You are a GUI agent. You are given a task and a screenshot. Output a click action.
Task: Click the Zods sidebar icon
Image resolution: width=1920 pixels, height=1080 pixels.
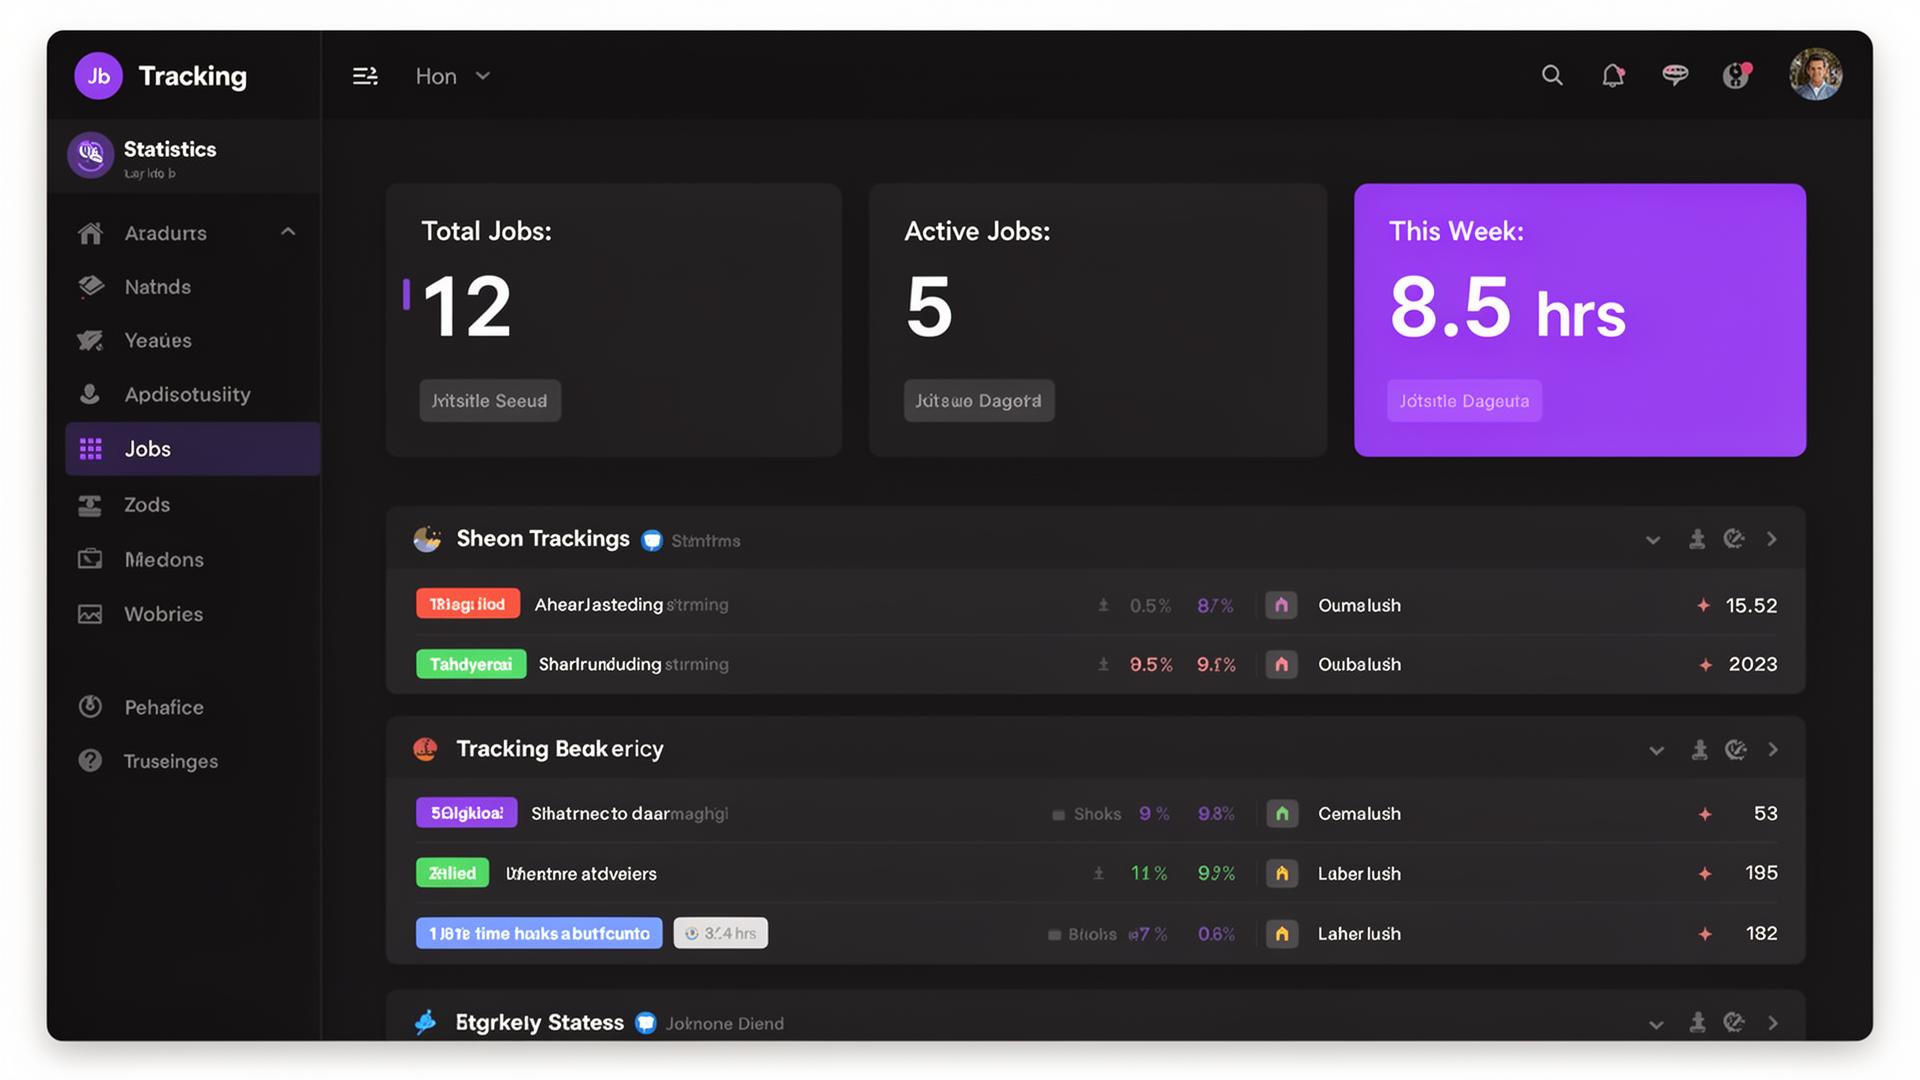tap(90, 506)
